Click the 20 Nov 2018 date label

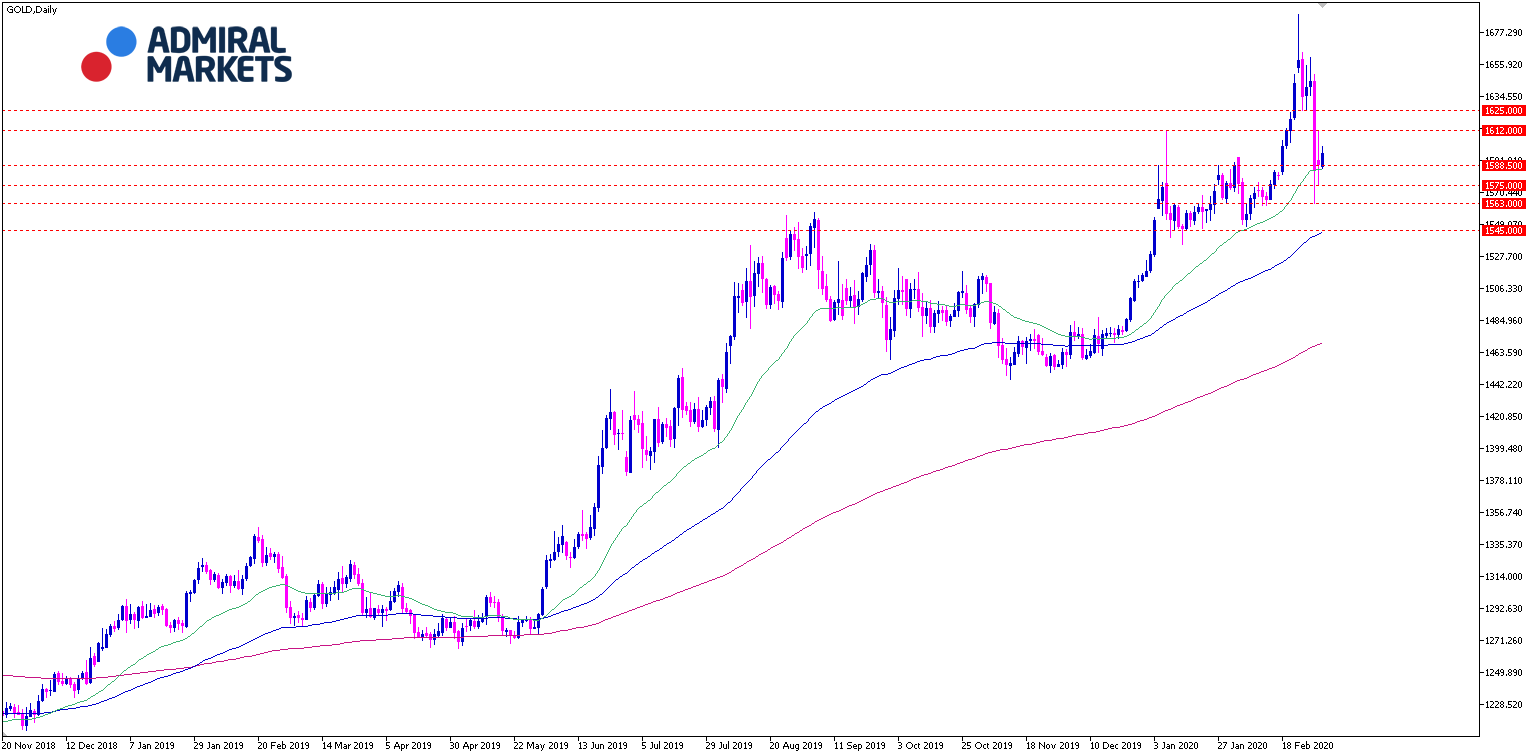click(27, 746)
